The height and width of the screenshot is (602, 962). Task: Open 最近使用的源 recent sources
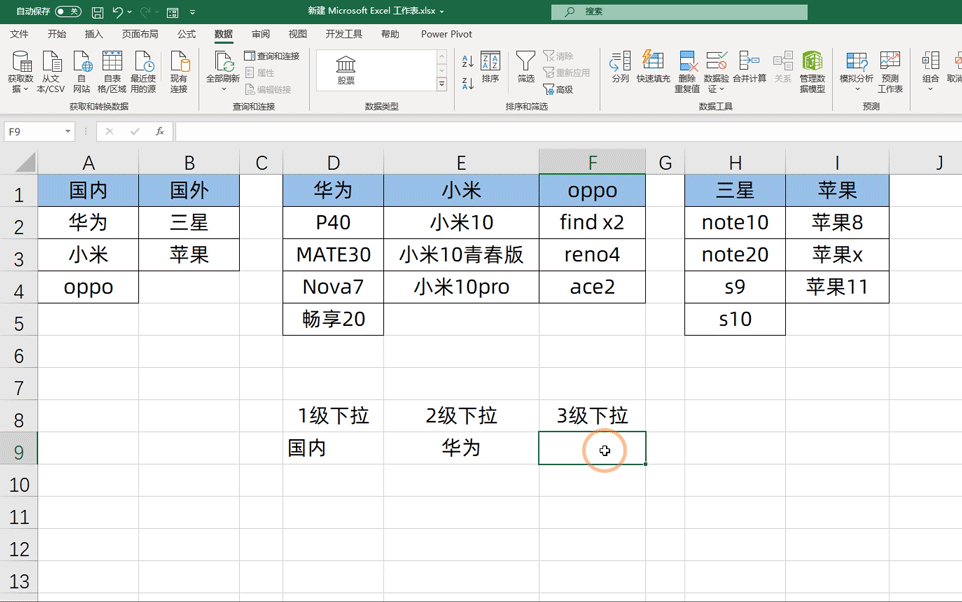click(x=143, y=72)
